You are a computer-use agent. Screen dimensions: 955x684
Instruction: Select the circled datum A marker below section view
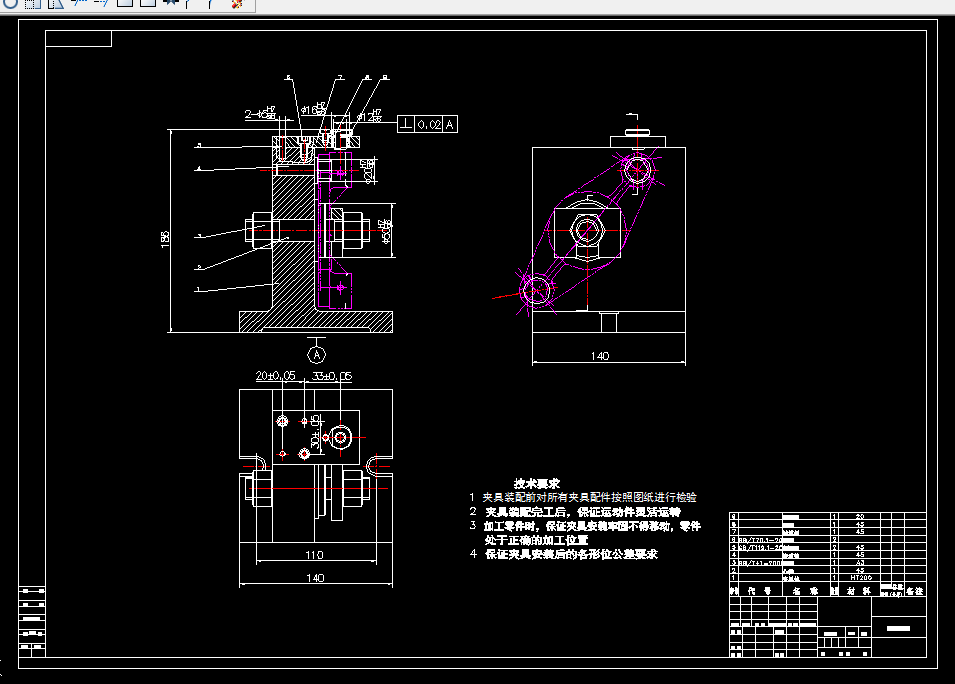point(316,354)
